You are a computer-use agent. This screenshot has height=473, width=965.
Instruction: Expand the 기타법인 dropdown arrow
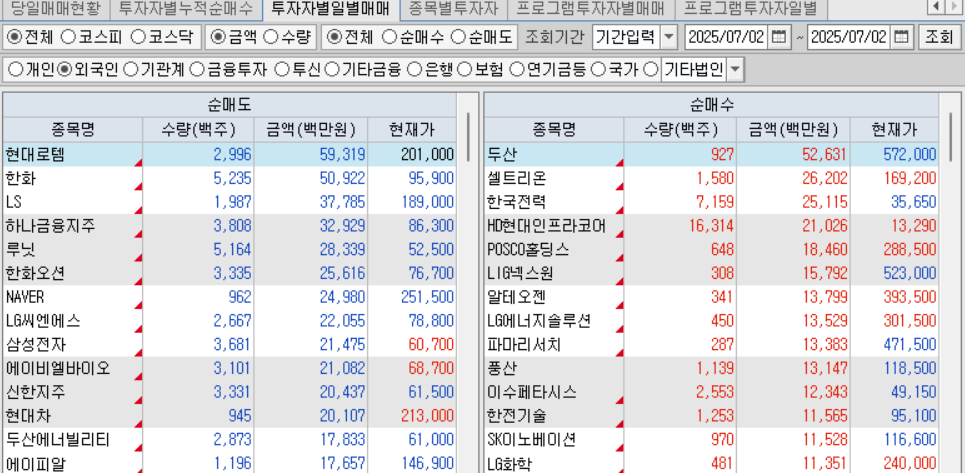click(735, 70)
